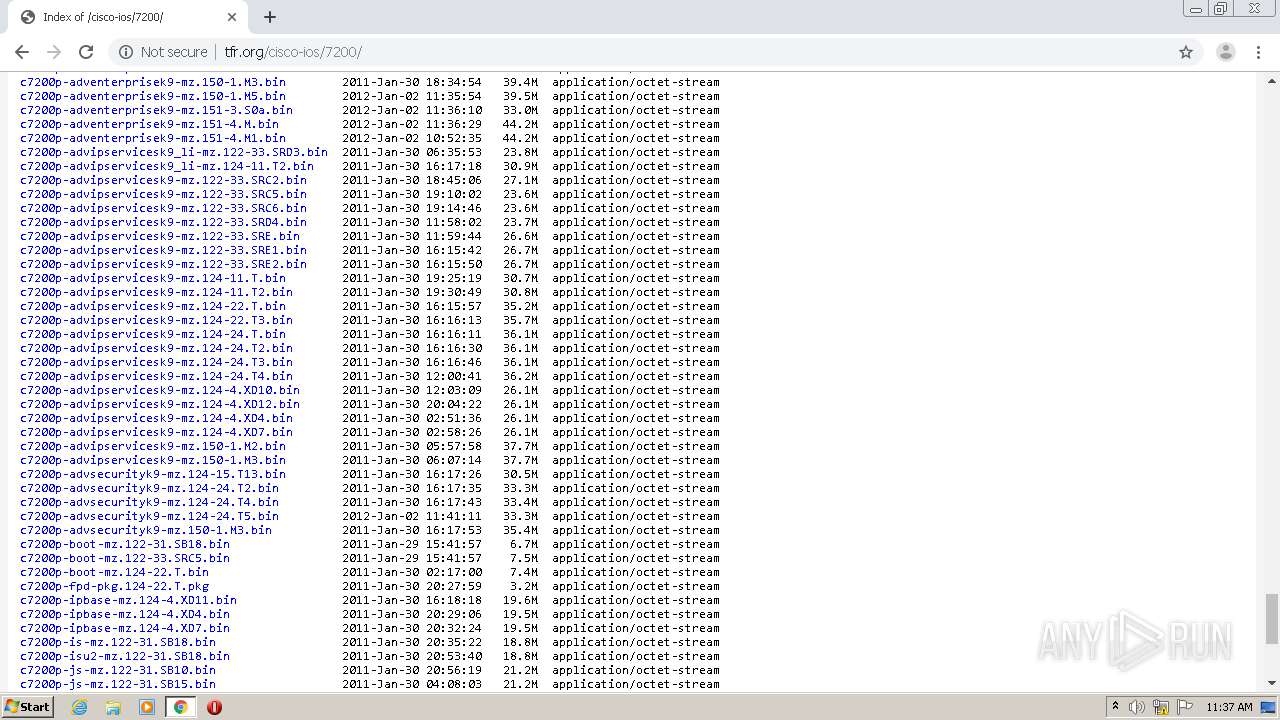Open c7200p-ipbase-mz.124-4.XD11.bin
The width and height of the screenshot is (1280, 720).
[x=128, y=600]
